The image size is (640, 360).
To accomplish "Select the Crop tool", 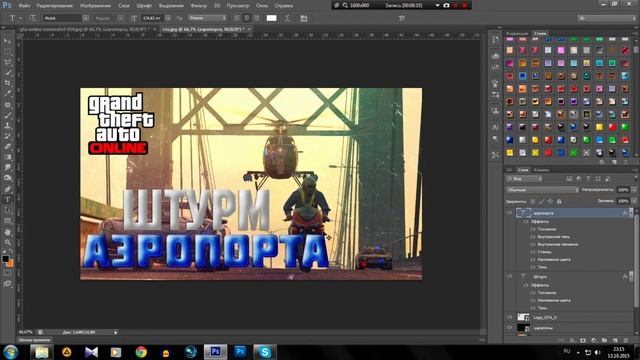I will [x=7, y=83].
